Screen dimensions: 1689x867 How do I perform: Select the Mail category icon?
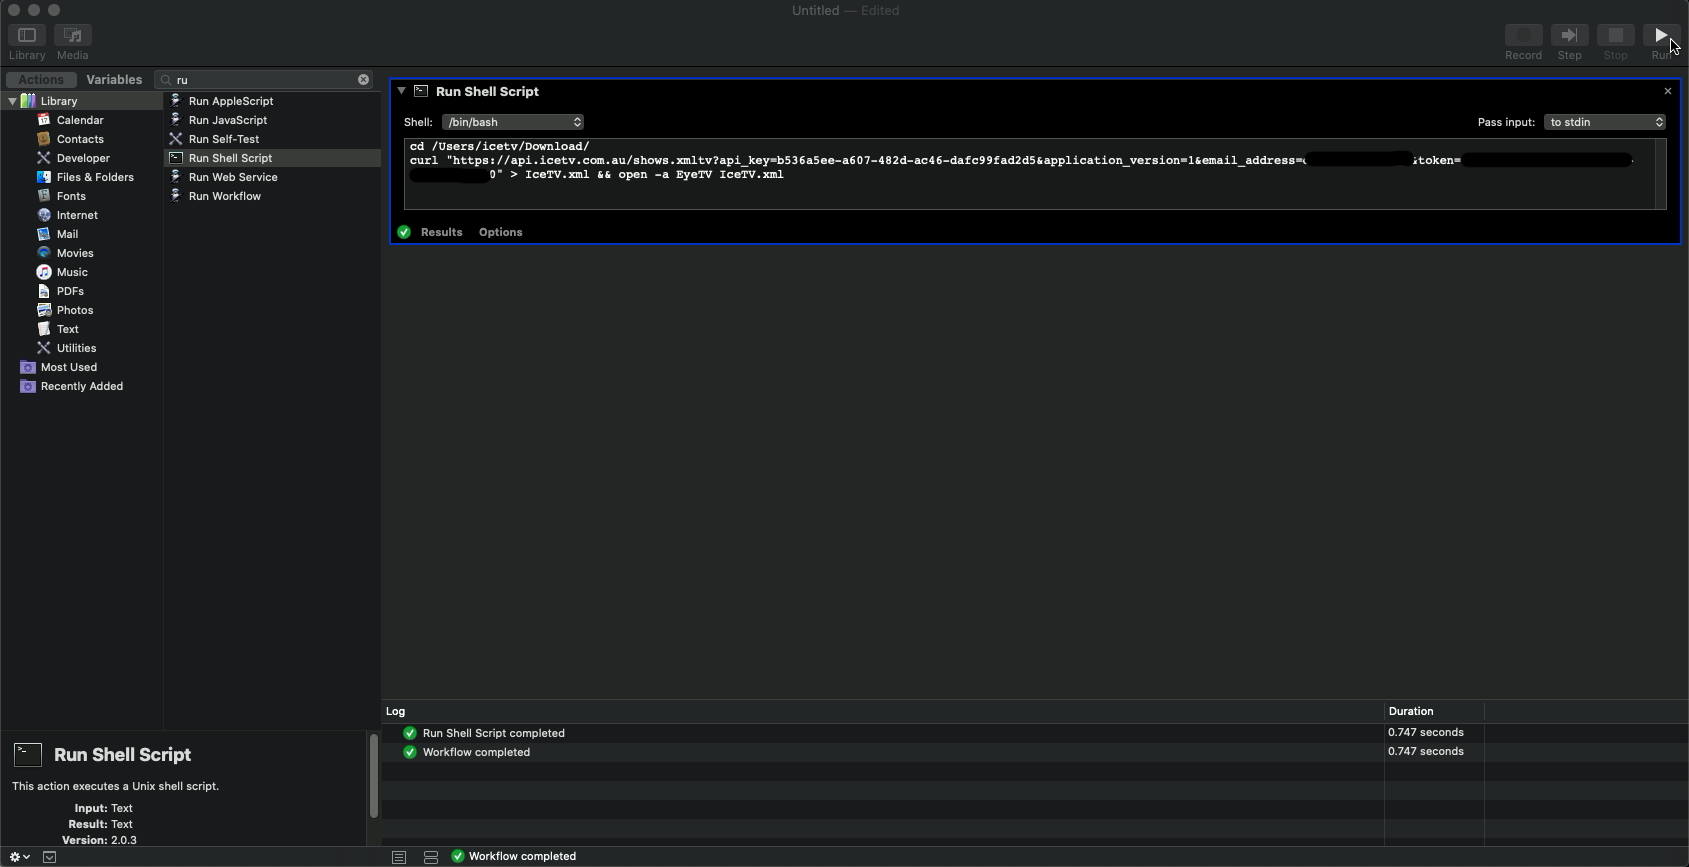point(44,234)
